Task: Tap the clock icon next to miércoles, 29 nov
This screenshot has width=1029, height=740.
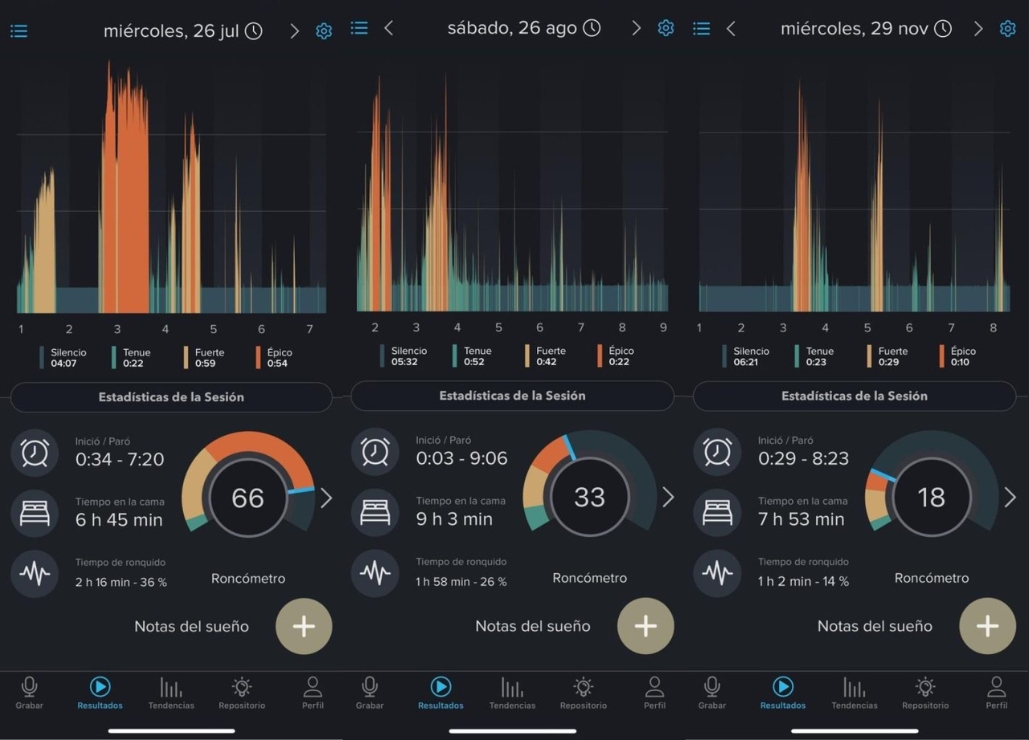Action: coord(943,29)
